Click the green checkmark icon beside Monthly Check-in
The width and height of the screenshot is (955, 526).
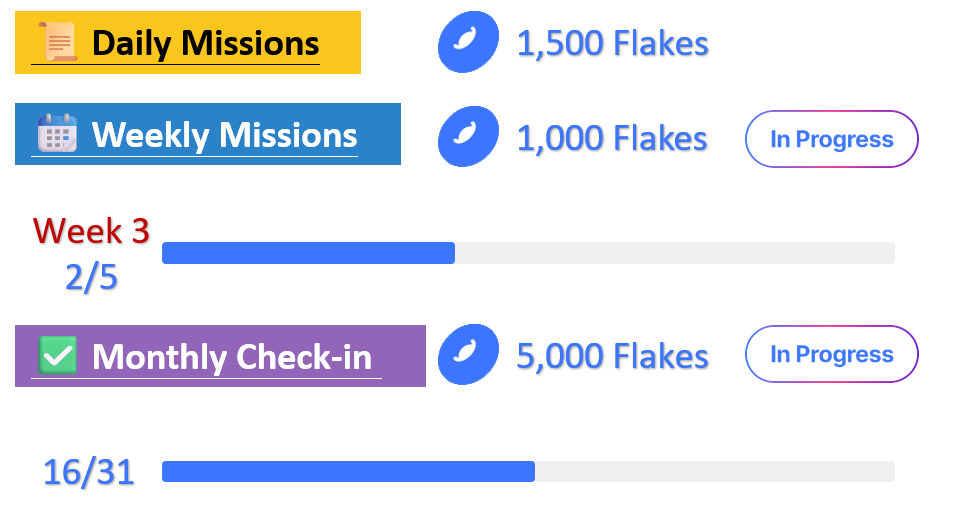point(57,355)
